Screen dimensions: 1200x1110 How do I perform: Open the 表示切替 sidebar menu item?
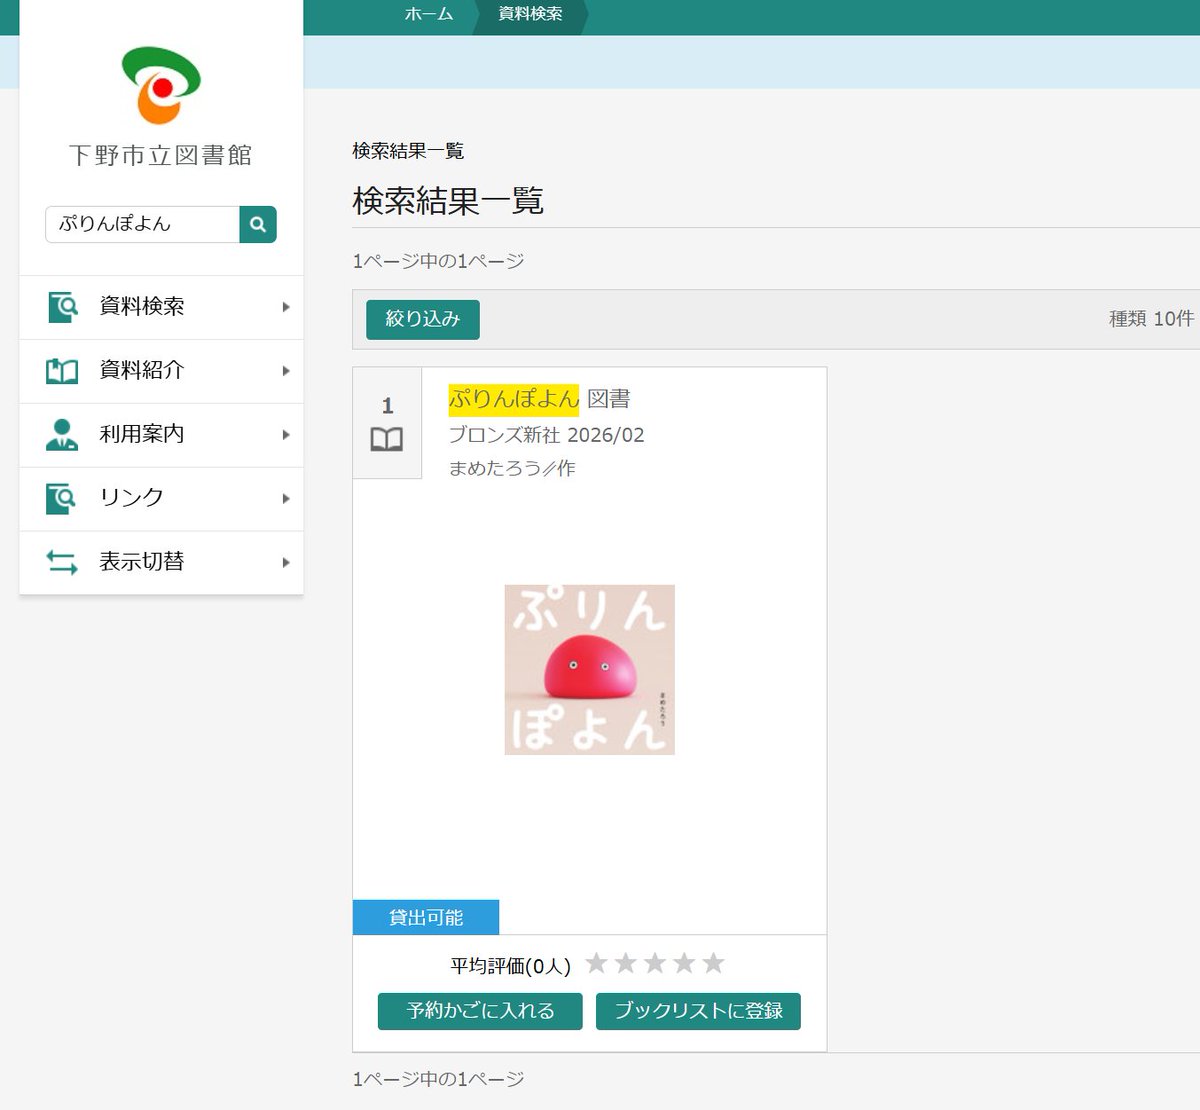[161, 563]
